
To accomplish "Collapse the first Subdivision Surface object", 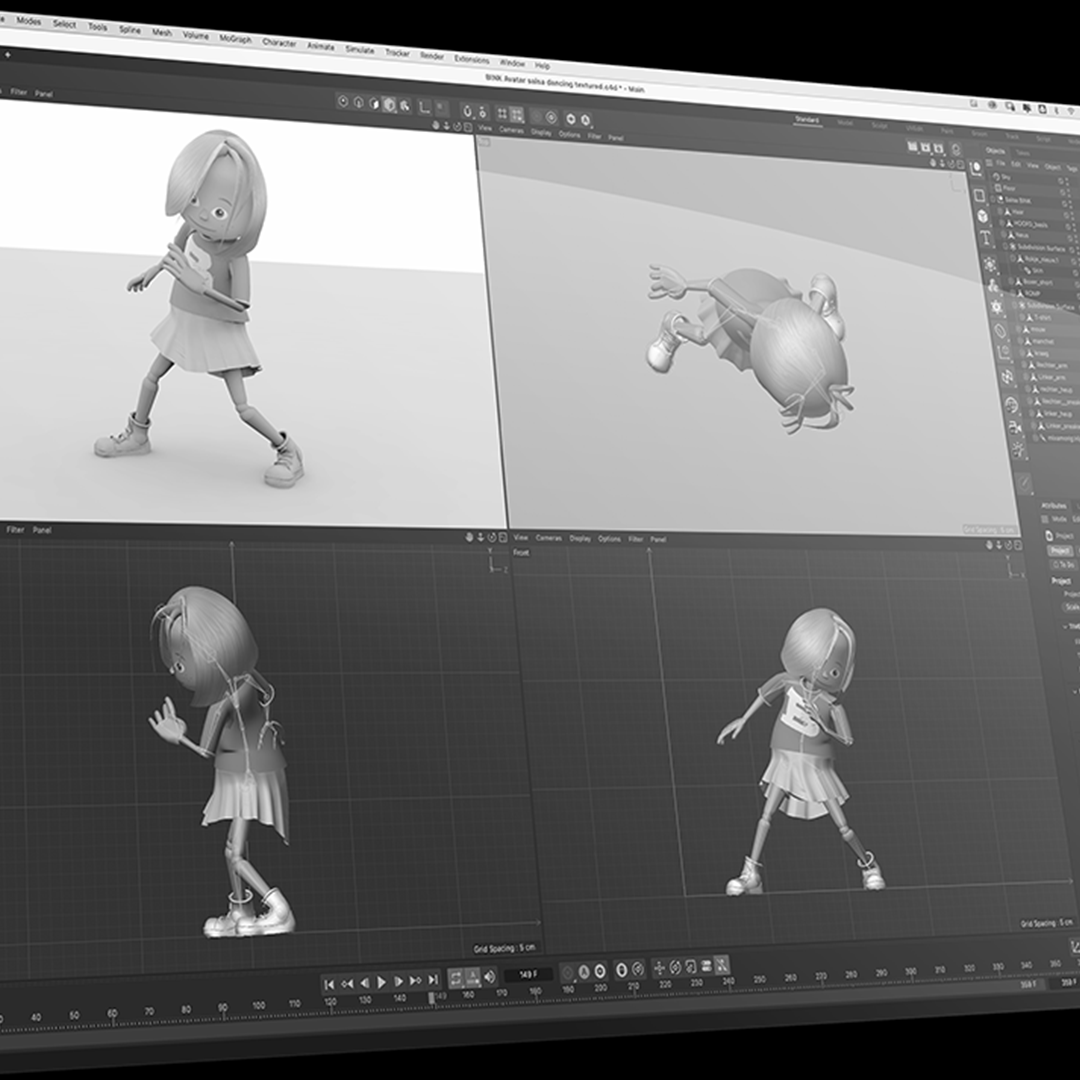I will [x=1005, y=247].
